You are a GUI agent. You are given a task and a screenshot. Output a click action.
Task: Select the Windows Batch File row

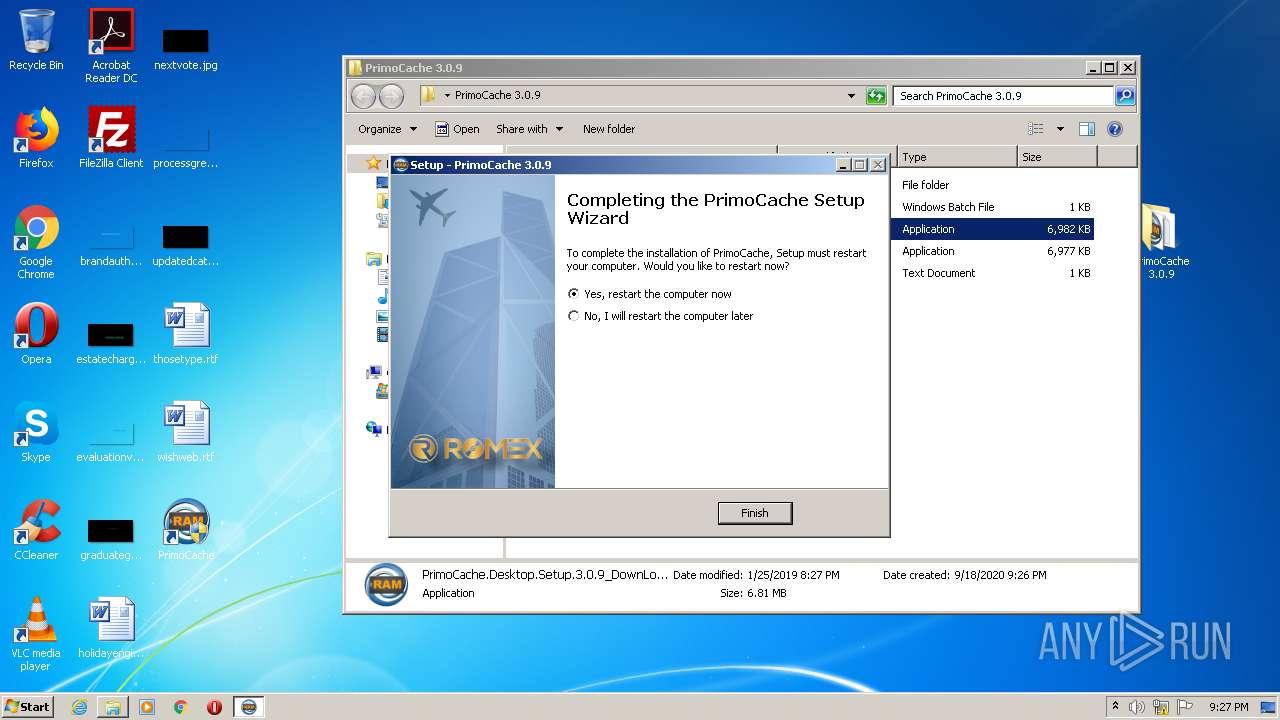click(992, 207)
